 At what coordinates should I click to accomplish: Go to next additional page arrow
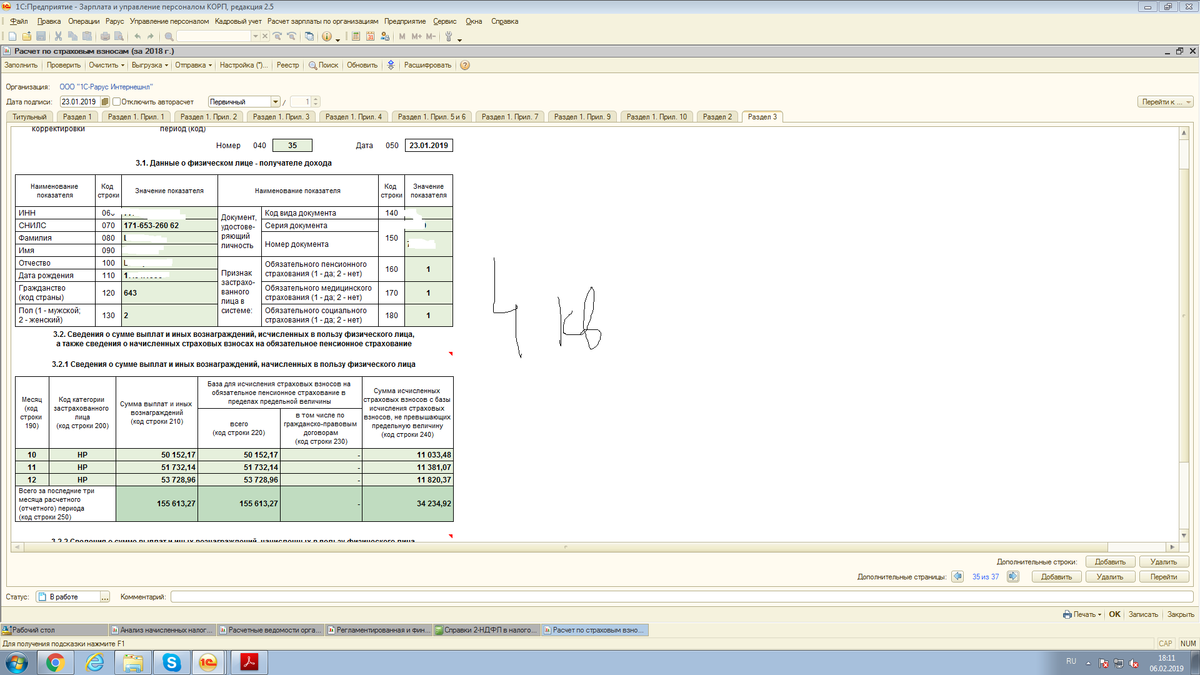(x=1013, y=576)
